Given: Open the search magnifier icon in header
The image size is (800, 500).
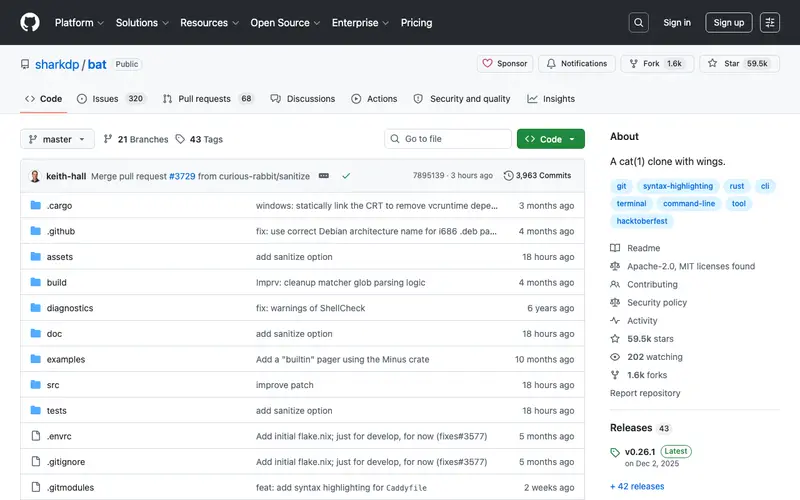Looking at the screenshot, I should coord(638,22).
